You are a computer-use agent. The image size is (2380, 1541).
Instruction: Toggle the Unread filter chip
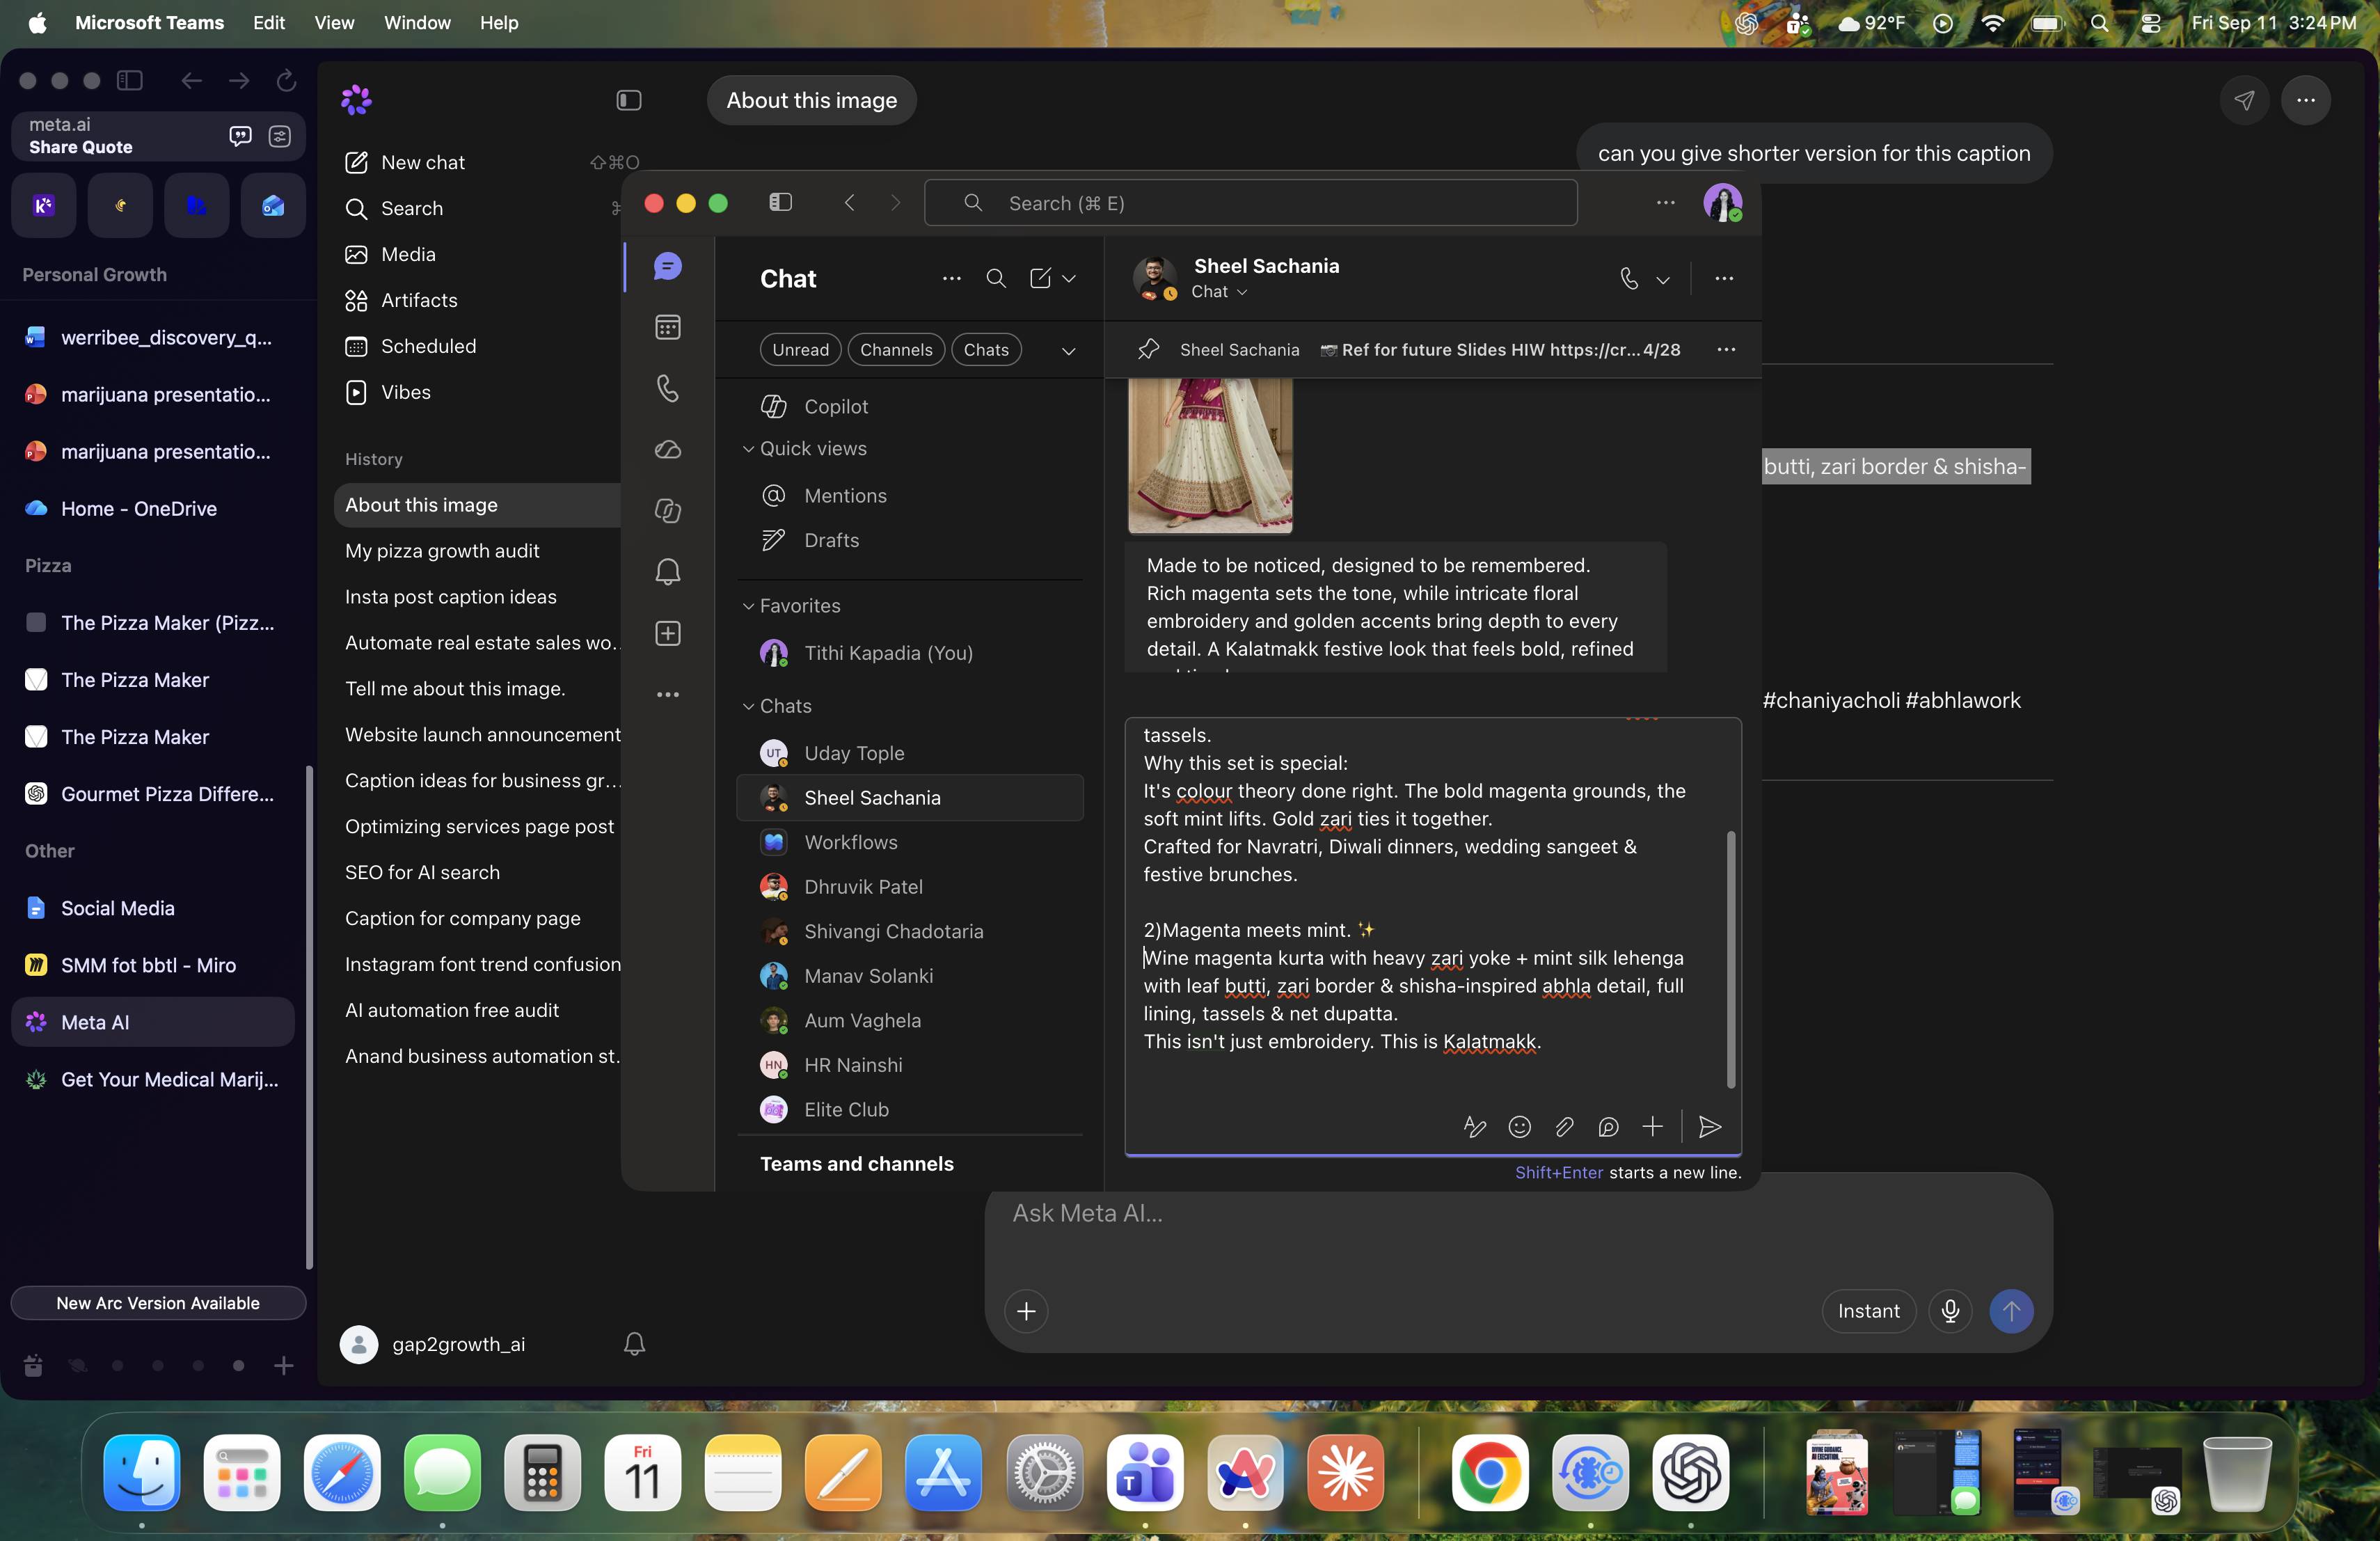tap(800, 350)
